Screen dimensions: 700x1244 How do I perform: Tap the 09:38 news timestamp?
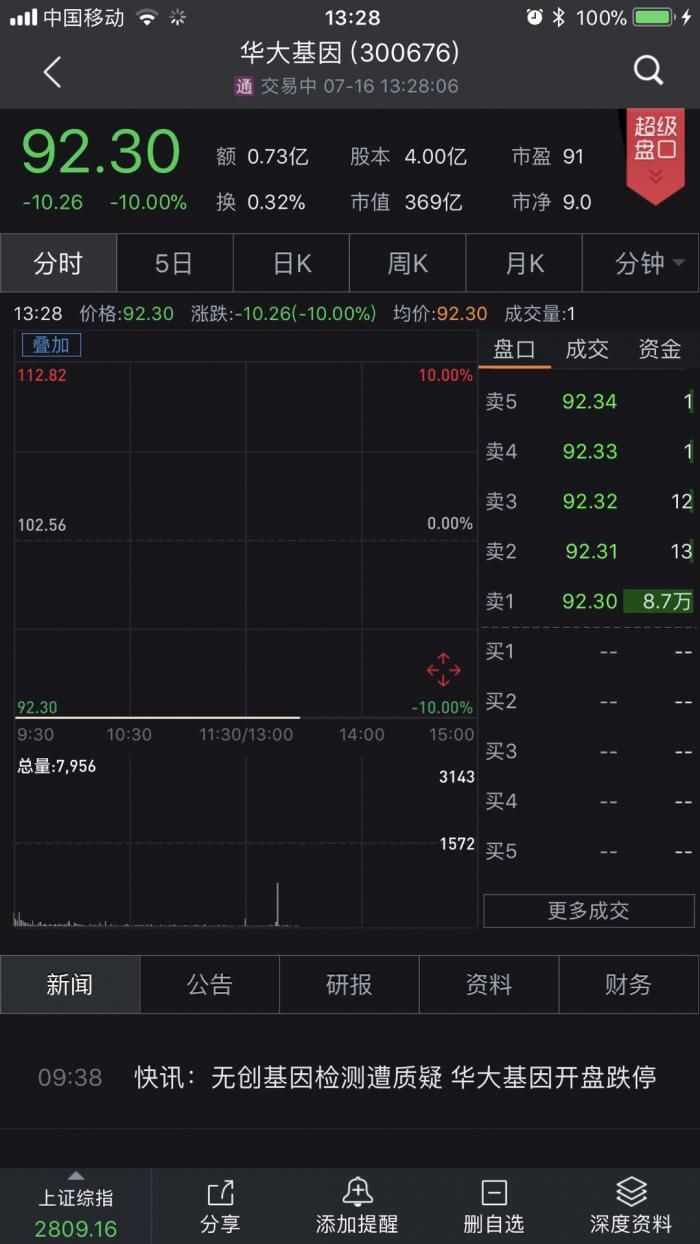pyautogui.click(x=70, y=1077)
